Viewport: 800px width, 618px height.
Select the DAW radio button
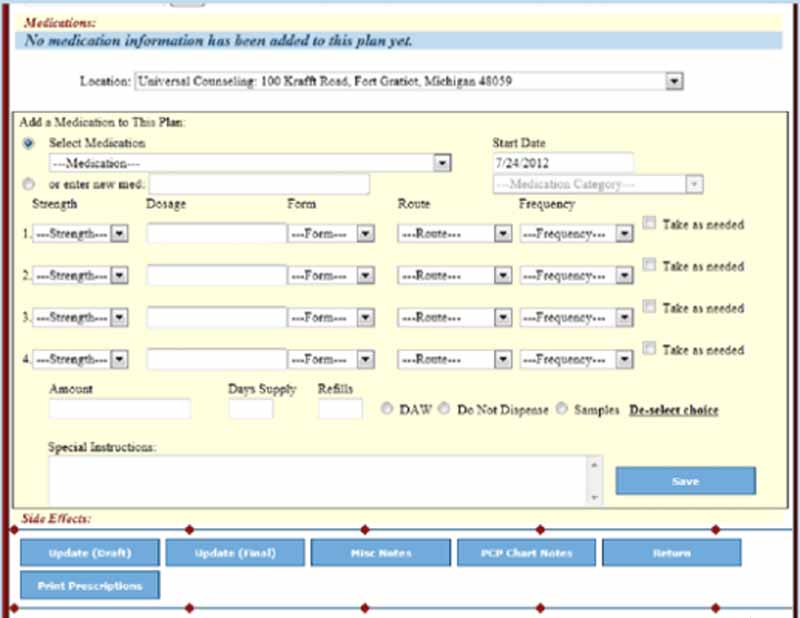(x=387, y=409)
